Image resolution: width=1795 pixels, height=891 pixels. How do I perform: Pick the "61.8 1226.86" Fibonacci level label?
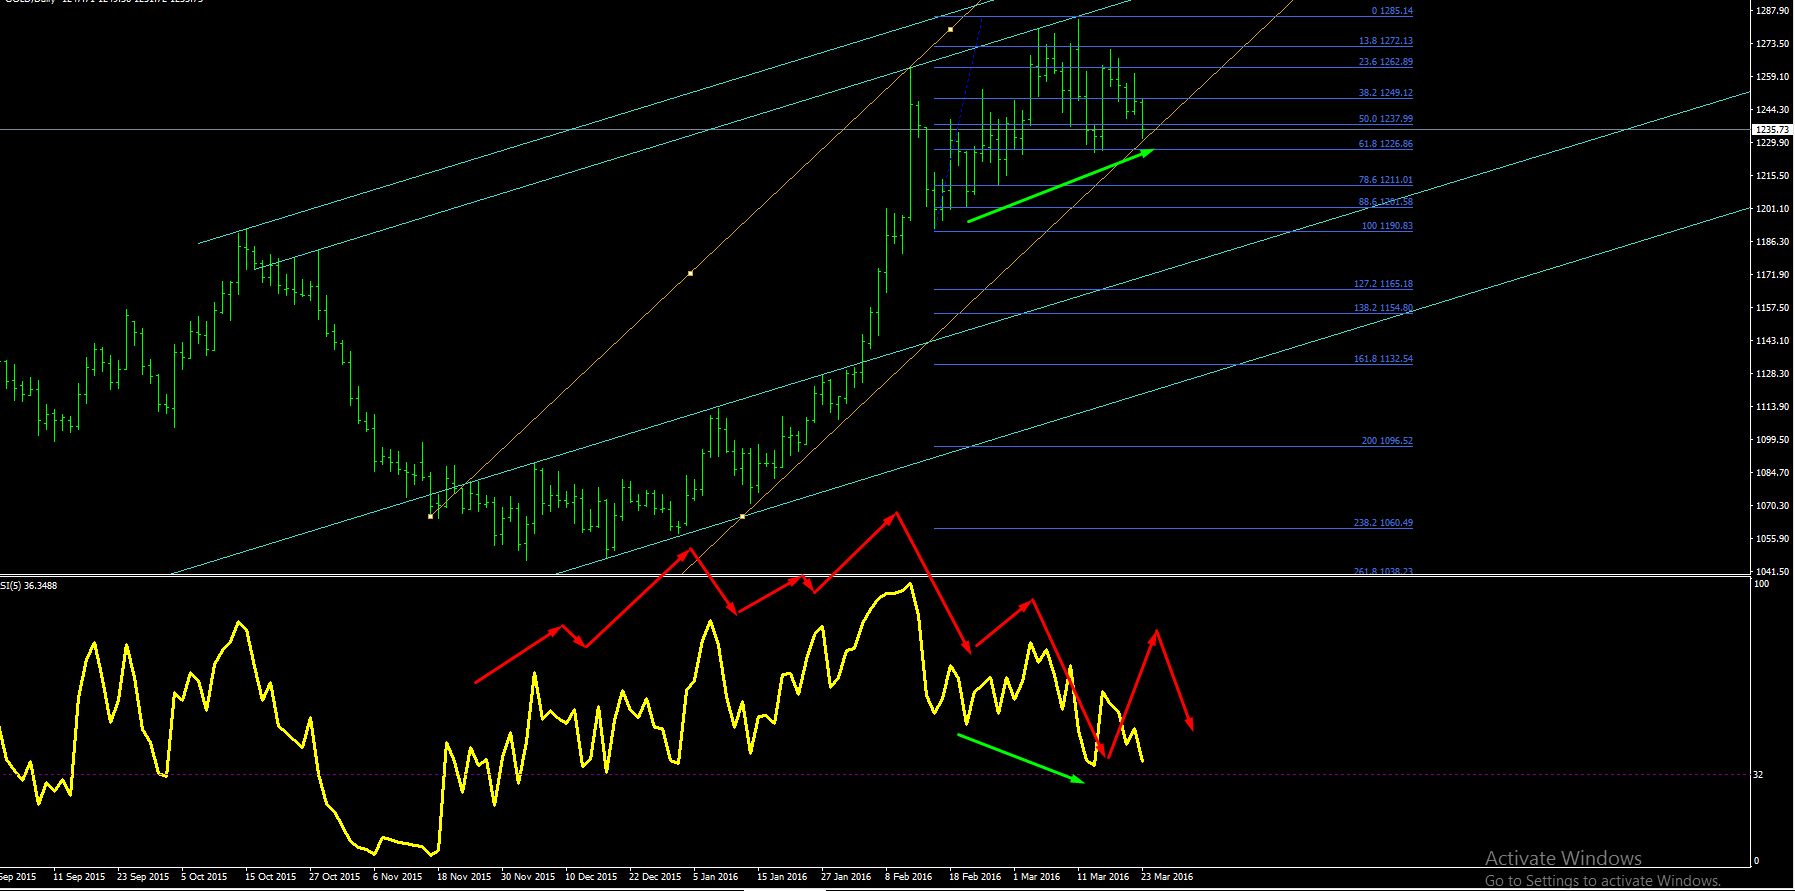pyautogui.click(x=1385, y=144)
